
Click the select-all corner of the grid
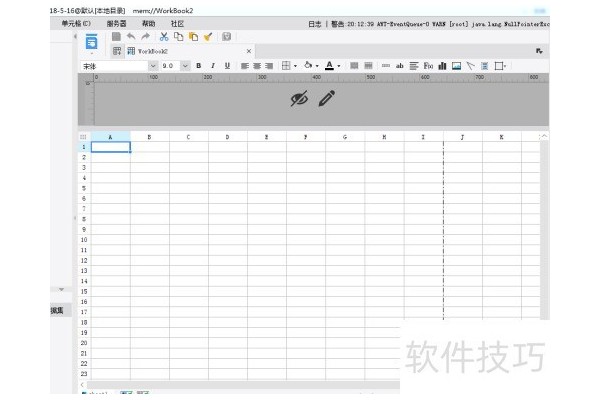pyautogui.click(x=84, y=137)
